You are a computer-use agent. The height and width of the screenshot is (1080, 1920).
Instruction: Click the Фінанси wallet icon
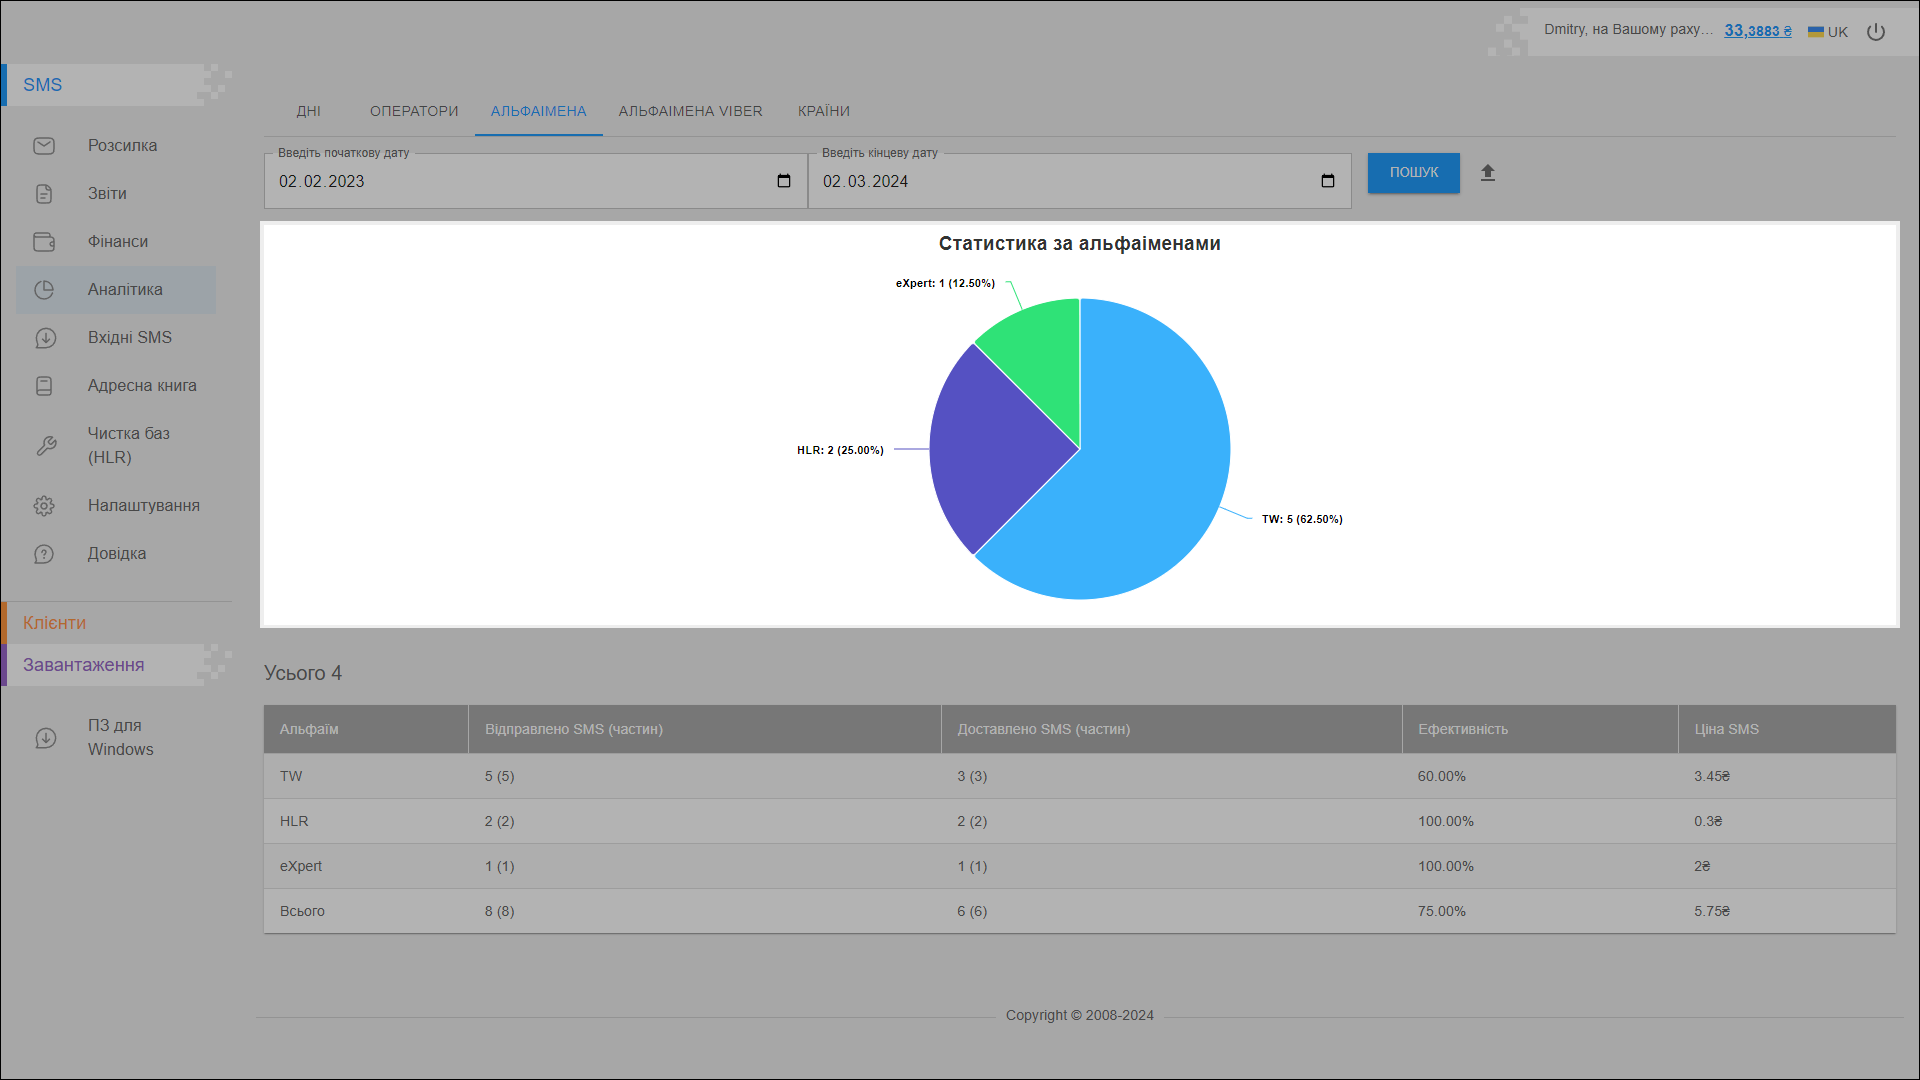pos(44,242)
